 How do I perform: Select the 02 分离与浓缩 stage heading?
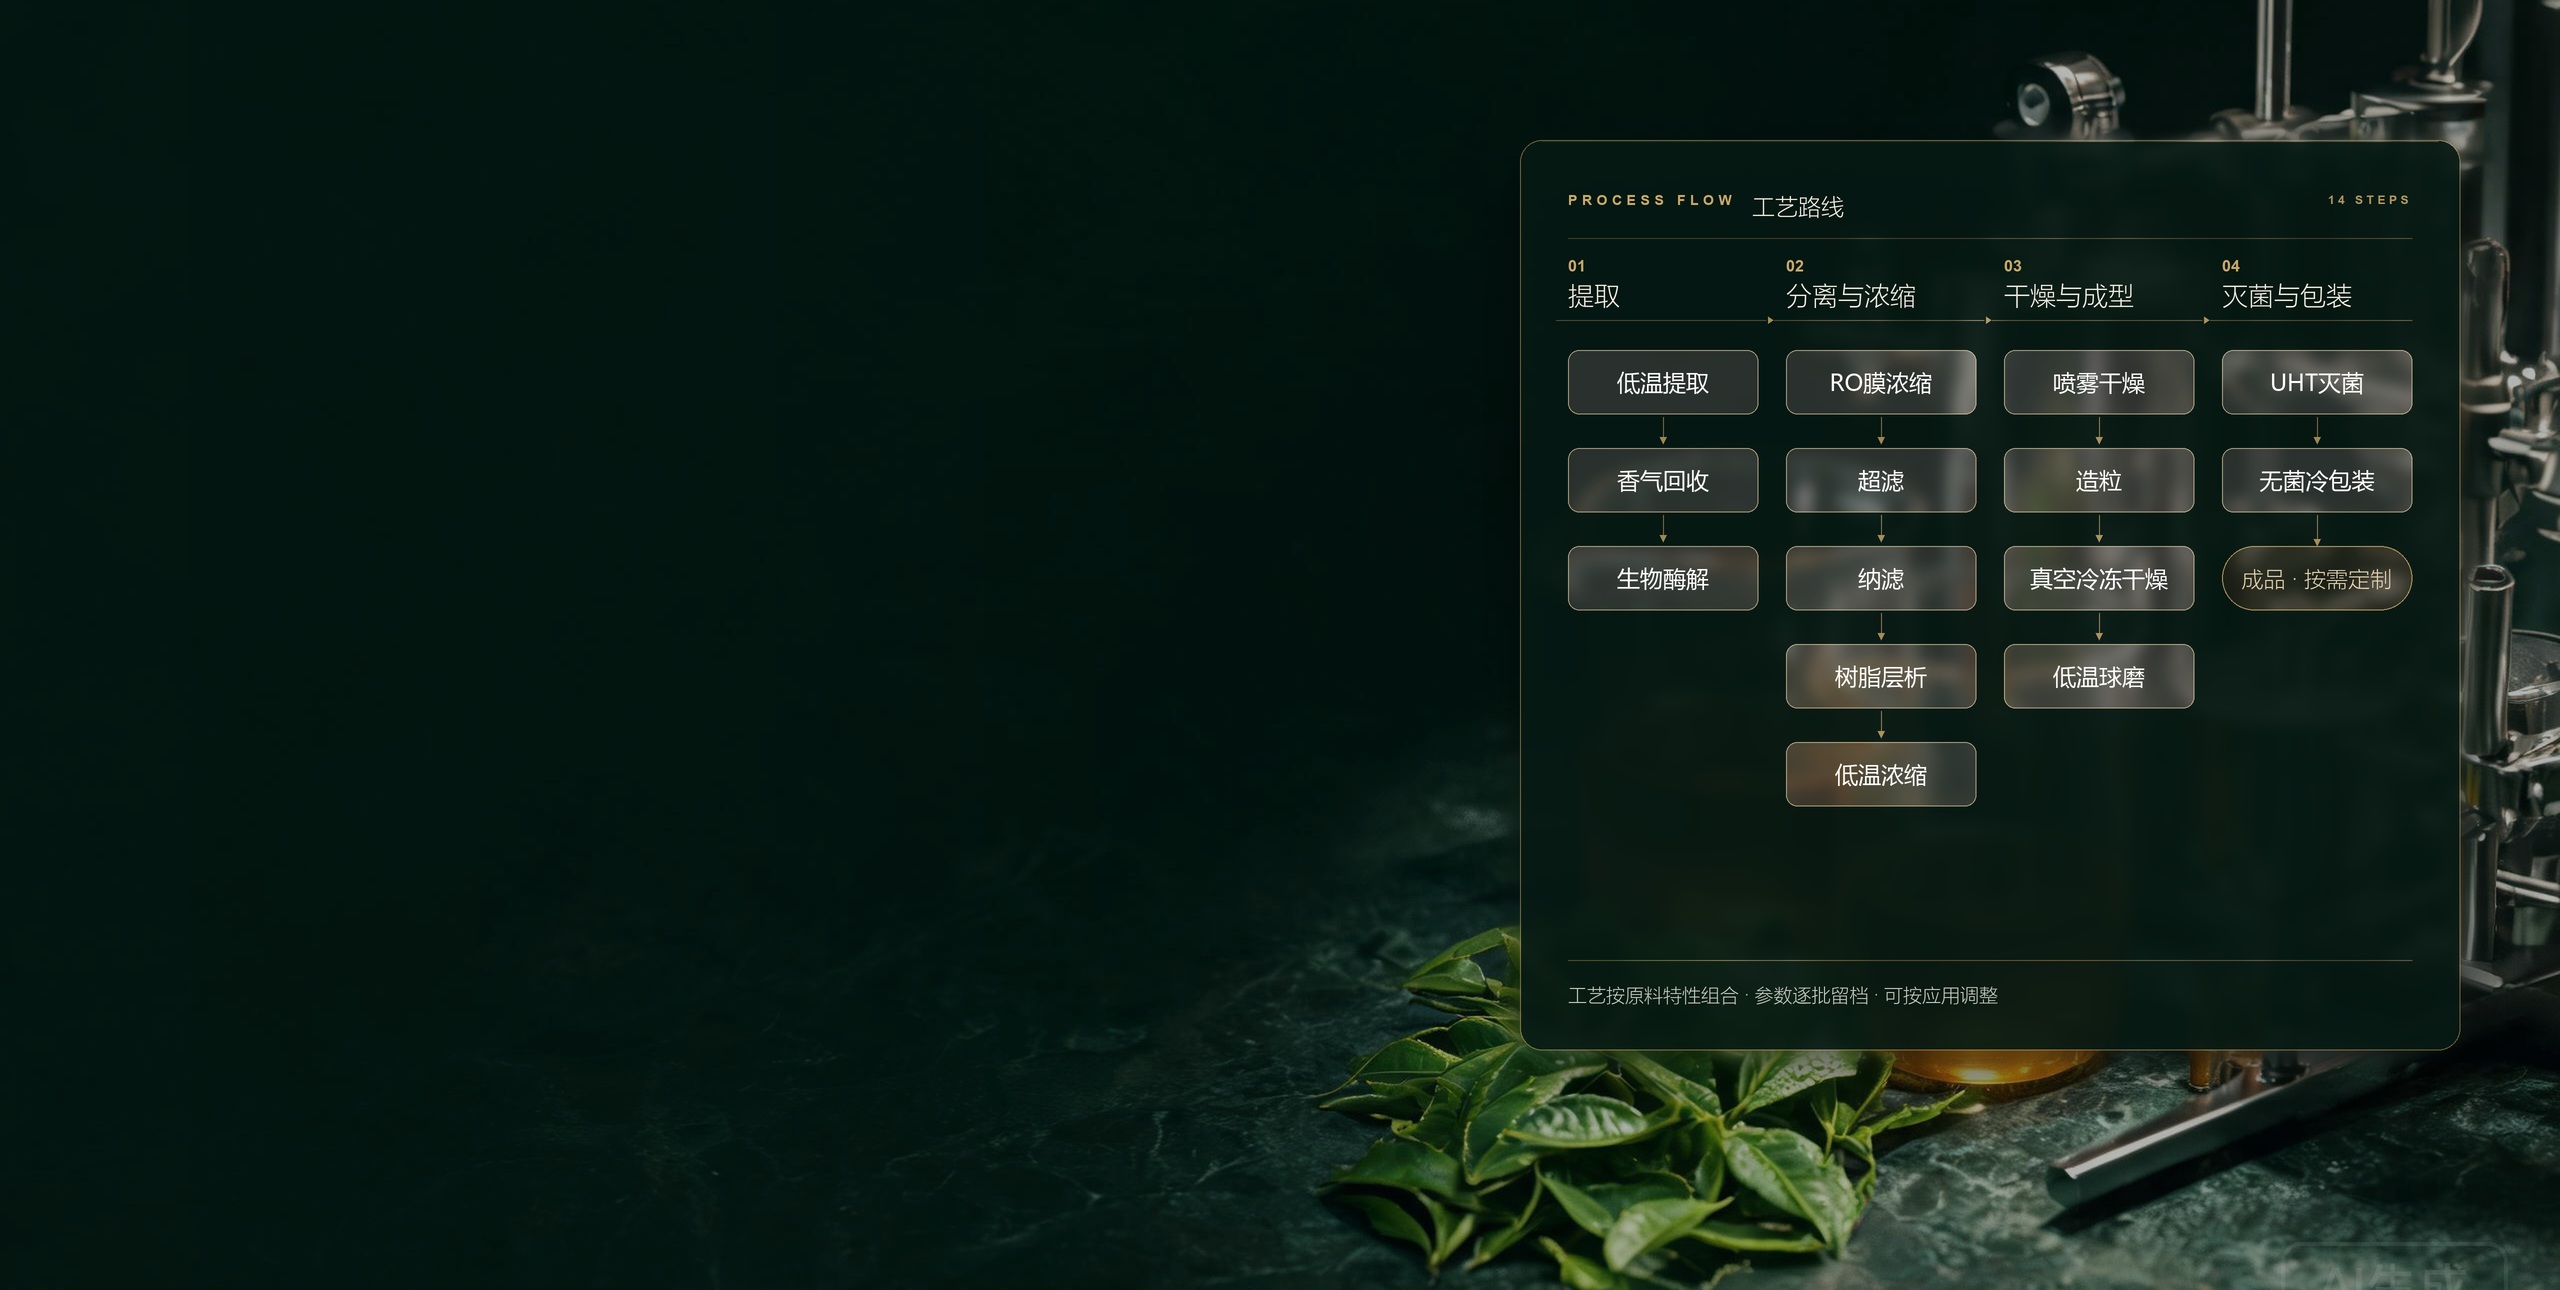click(1851, 285)
